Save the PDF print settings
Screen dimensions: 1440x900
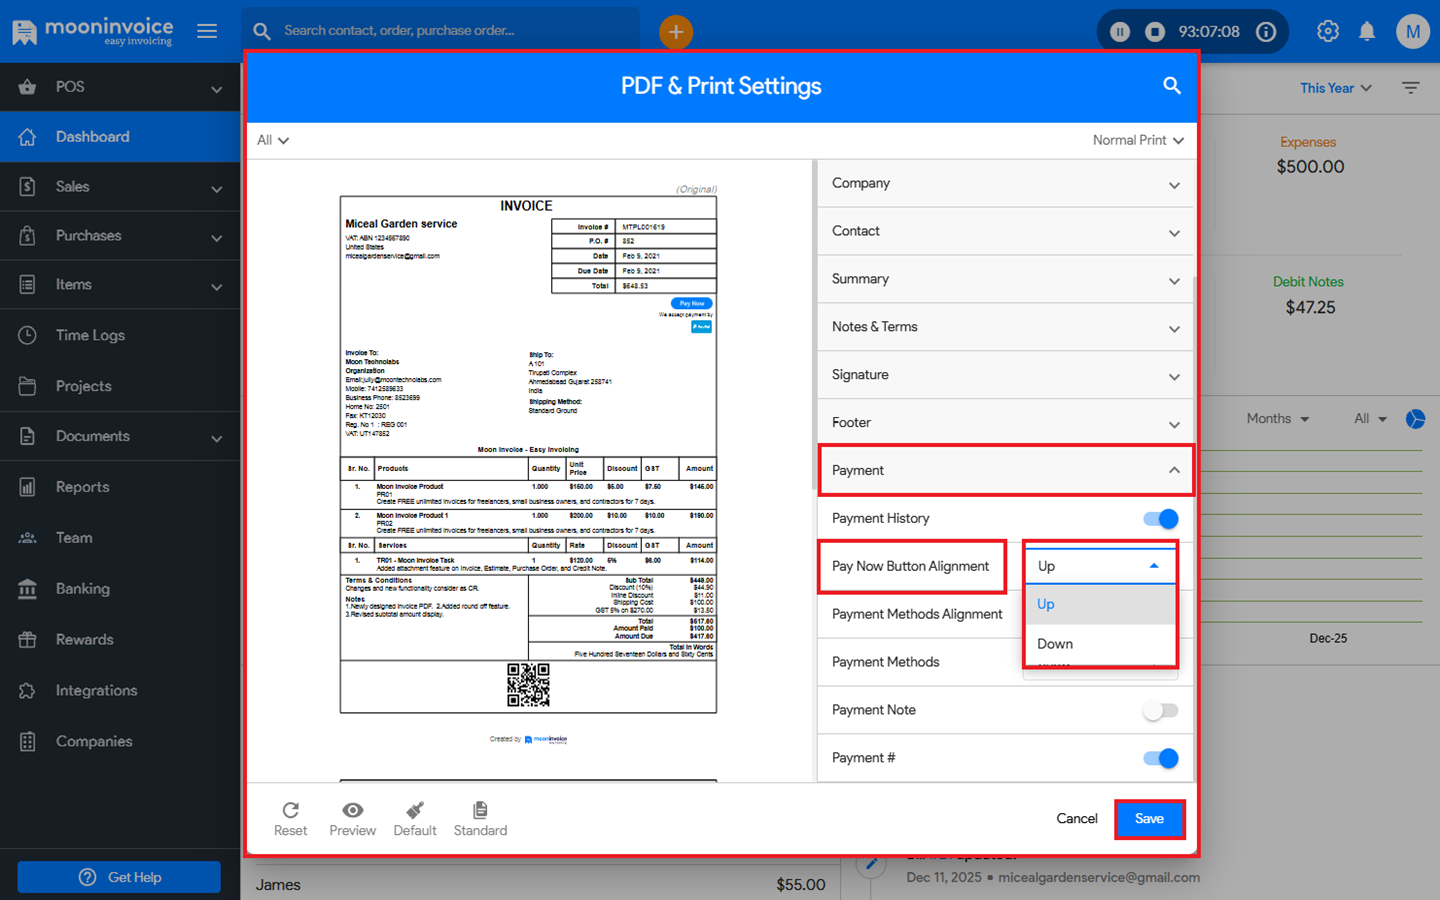point(1149,819)
